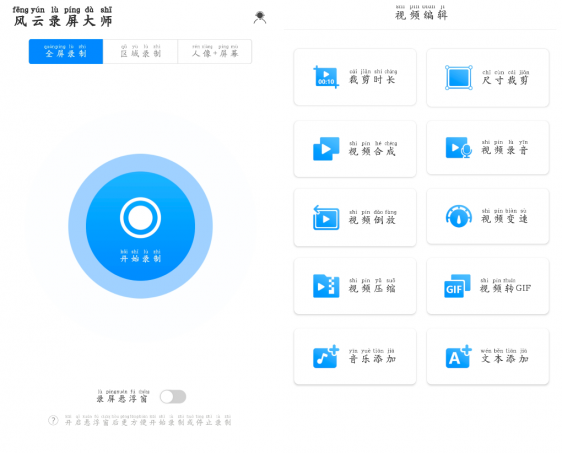Click the 视频编辑 page header
562x453 pixels.
(421, 12)
